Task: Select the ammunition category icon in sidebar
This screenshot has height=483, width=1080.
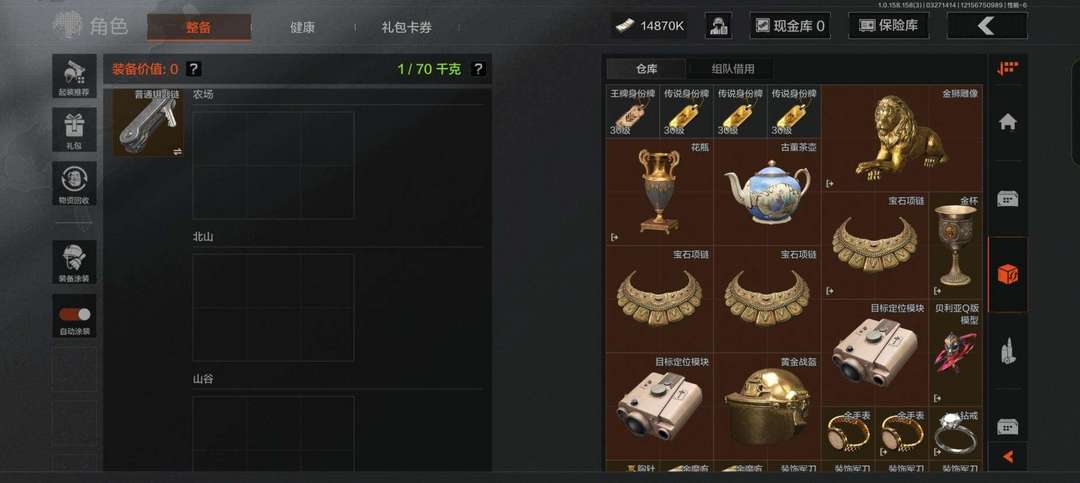Action: (1008, 351)
